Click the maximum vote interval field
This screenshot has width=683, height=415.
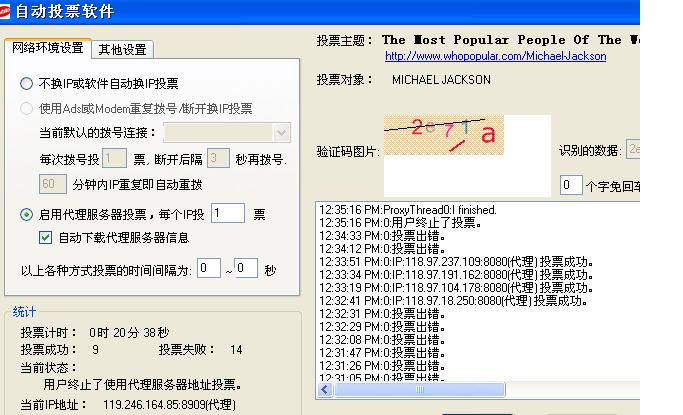pyautogui.click(x=245, y=268)
